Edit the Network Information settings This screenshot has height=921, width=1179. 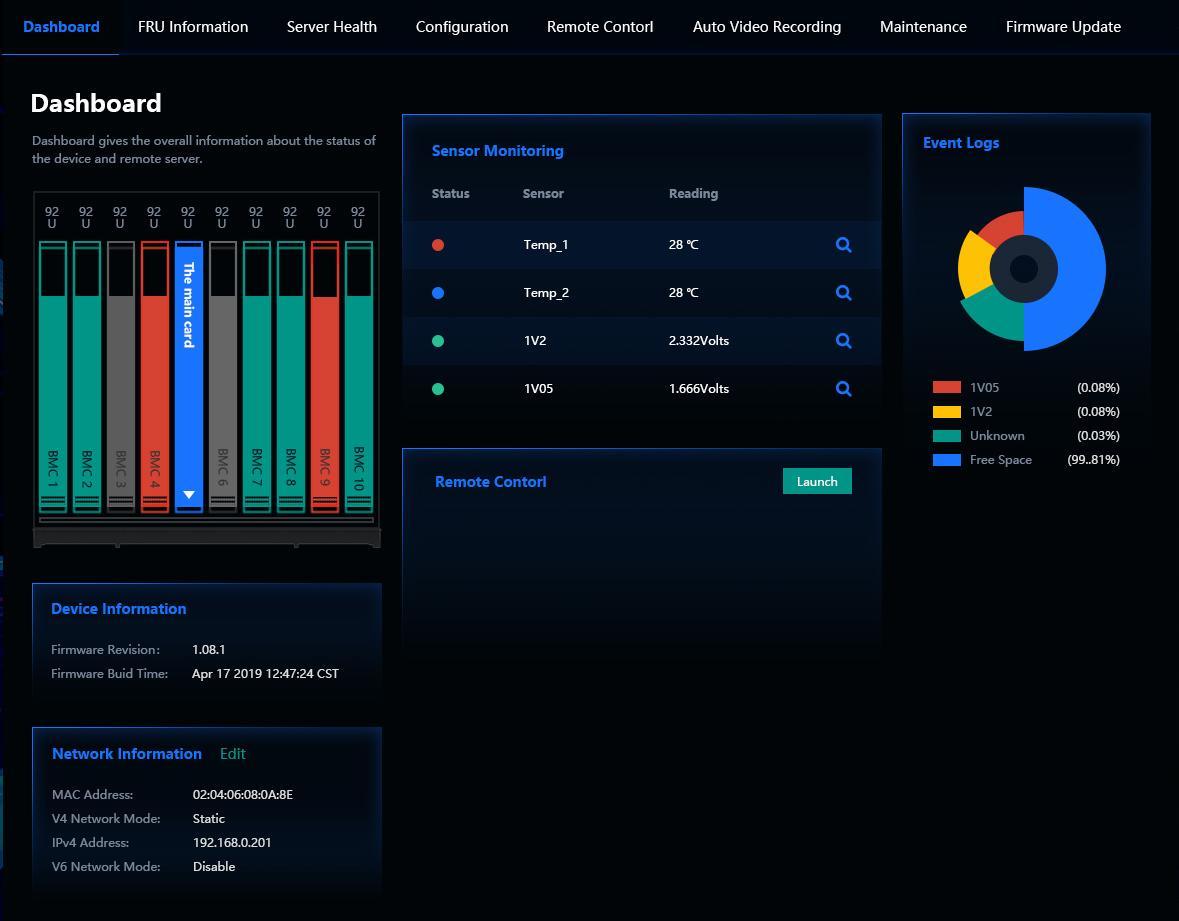coord(233,754)
